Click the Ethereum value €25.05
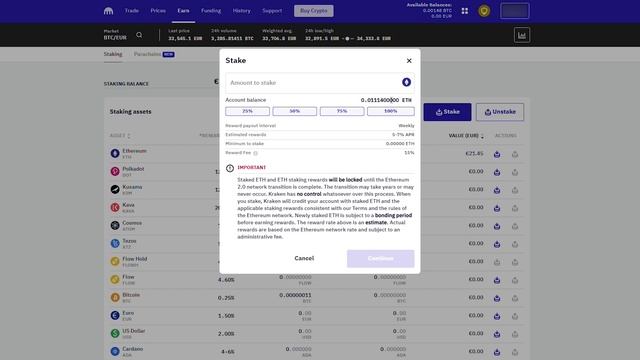This screenshot has height=360, width=640. tap(474, 154)
